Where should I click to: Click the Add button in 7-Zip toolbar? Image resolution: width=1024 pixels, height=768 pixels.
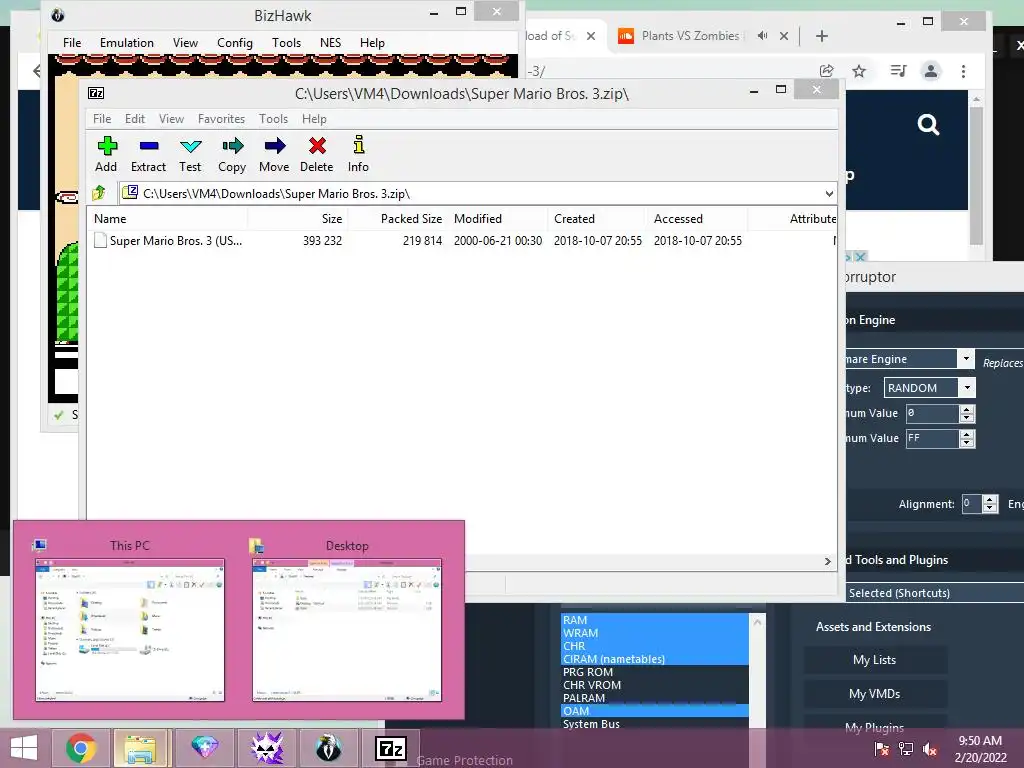pos(106,155)
